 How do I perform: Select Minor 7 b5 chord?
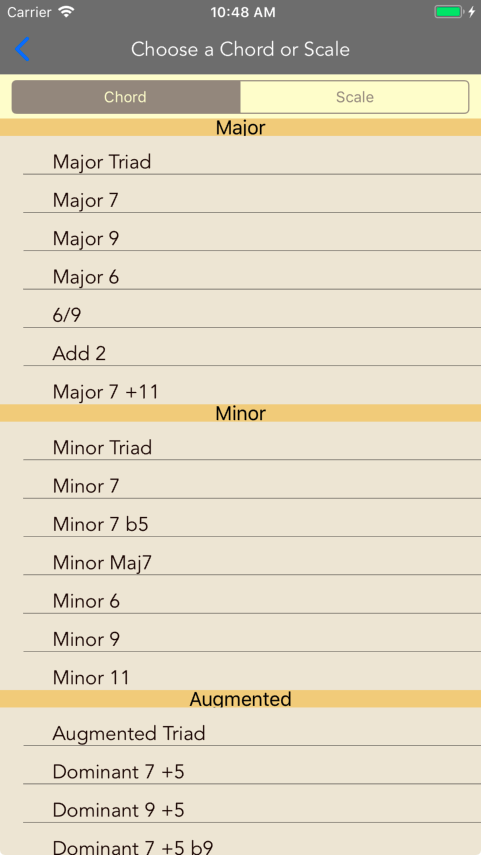(x=240, y=517)
